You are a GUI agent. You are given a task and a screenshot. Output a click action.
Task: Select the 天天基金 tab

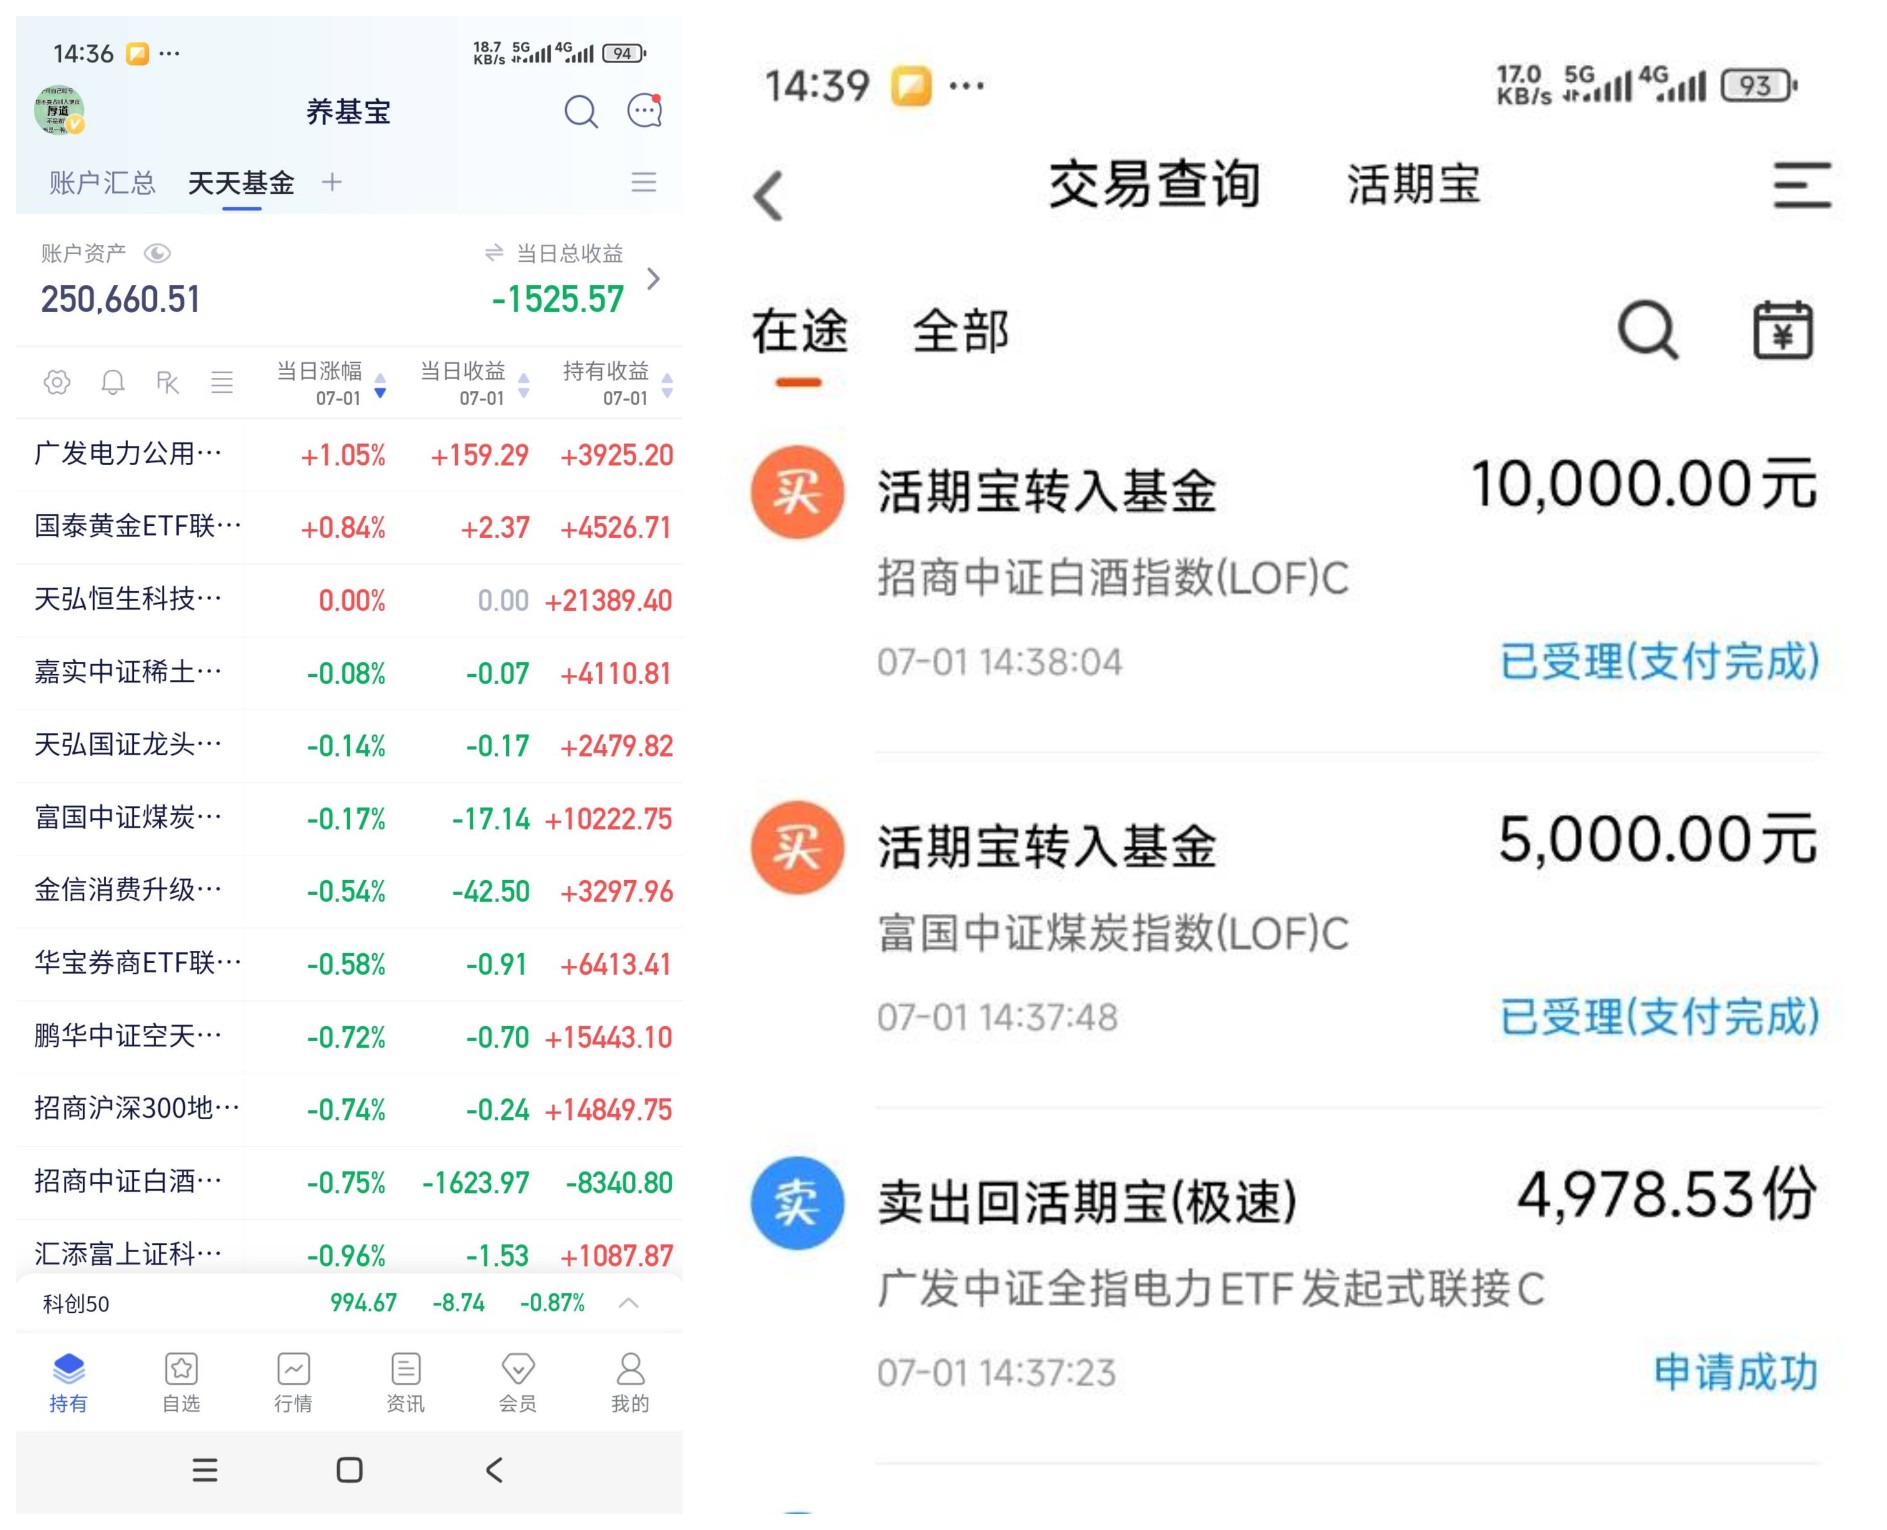click(241, 183)
